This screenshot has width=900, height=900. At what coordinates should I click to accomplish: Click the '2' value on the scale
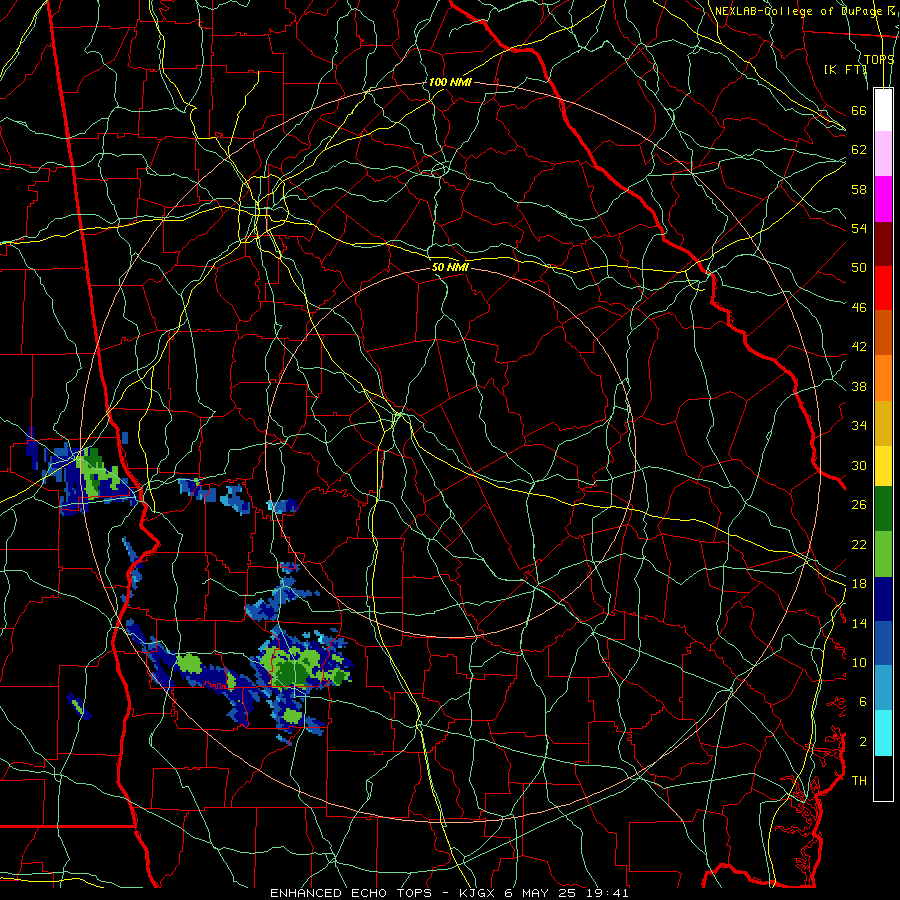click(x=863, y=741)
